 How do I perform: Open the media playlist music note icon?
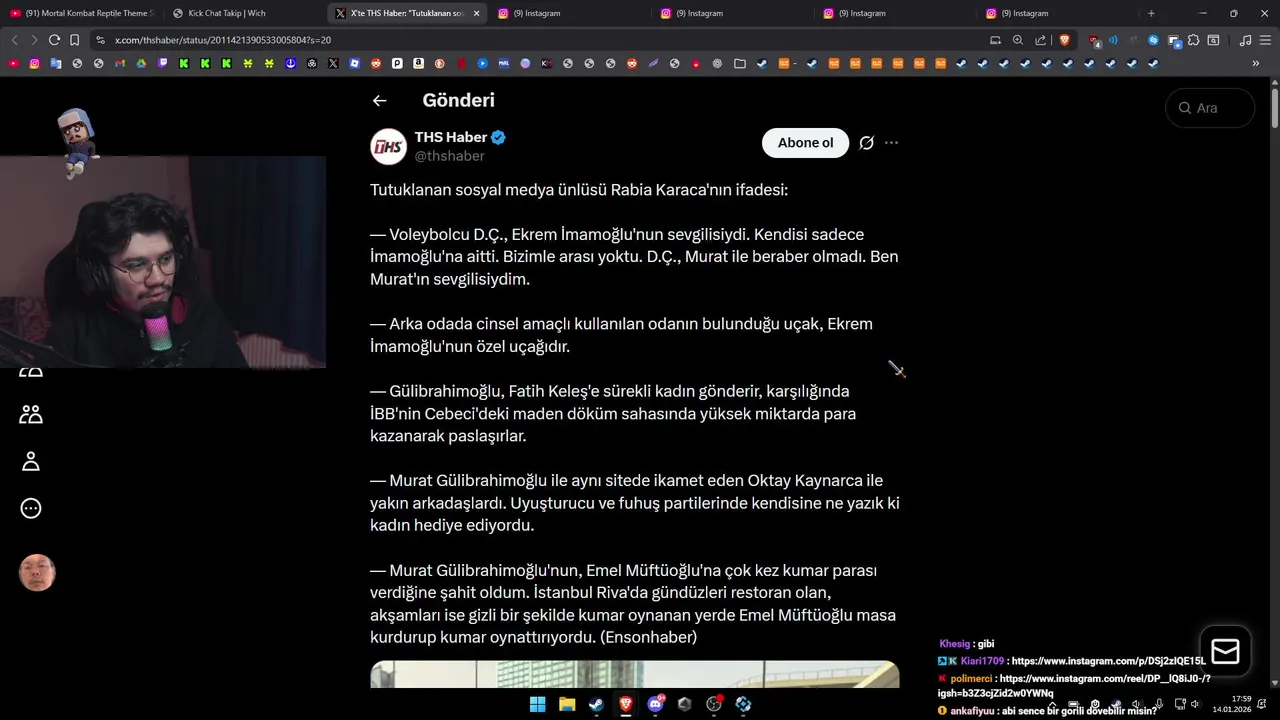click(x=1245, y=40)
